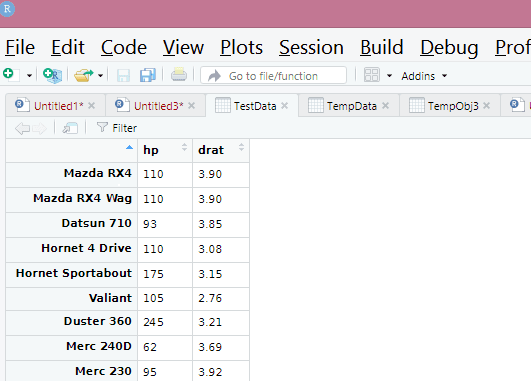Select the Merc 230 row name
Viewport: 531px width, 381px height.
(103, 371)
